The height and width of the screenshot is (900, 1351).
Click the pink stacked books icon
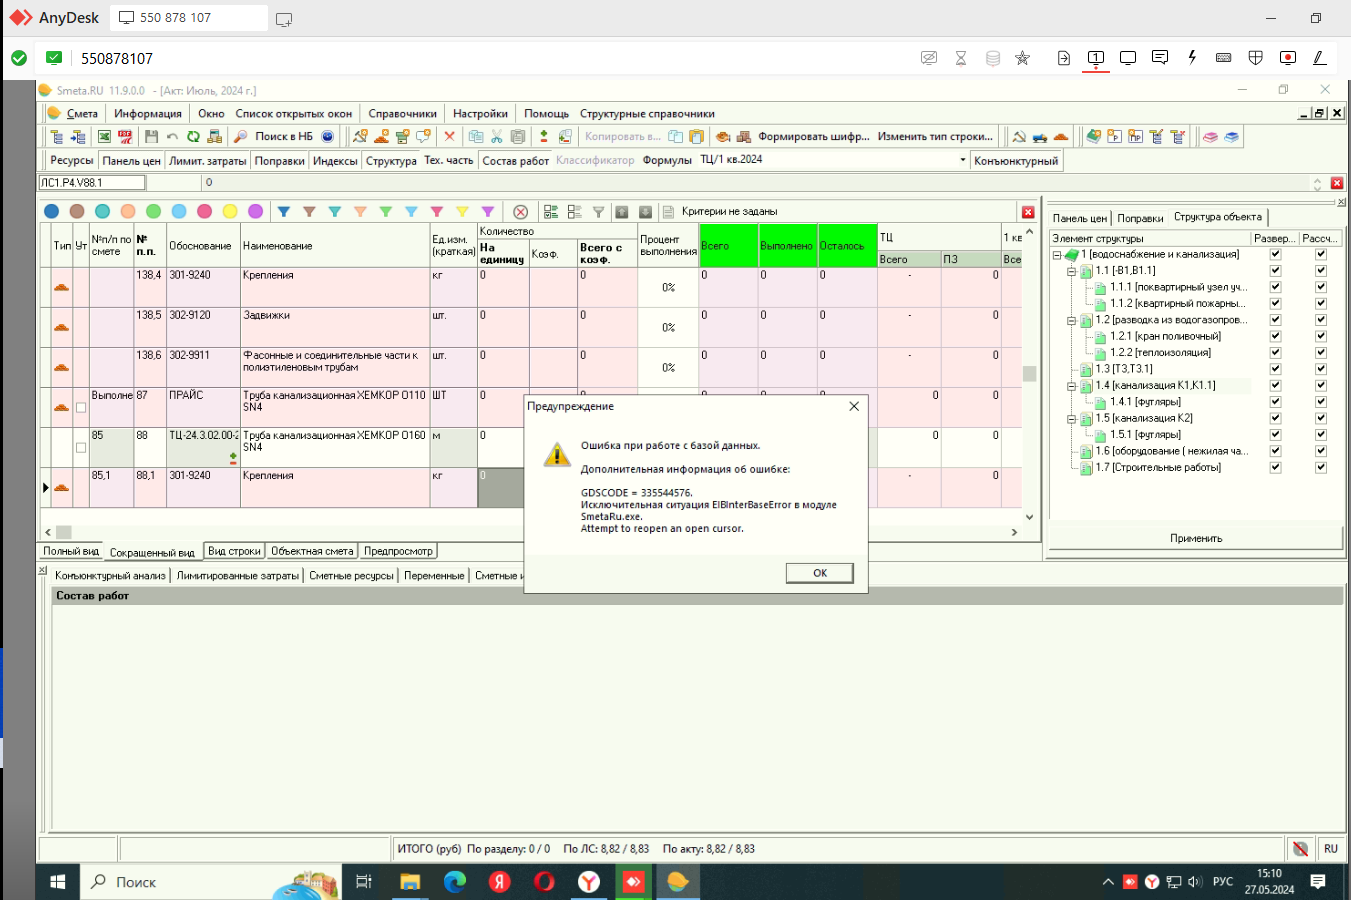1210,137
